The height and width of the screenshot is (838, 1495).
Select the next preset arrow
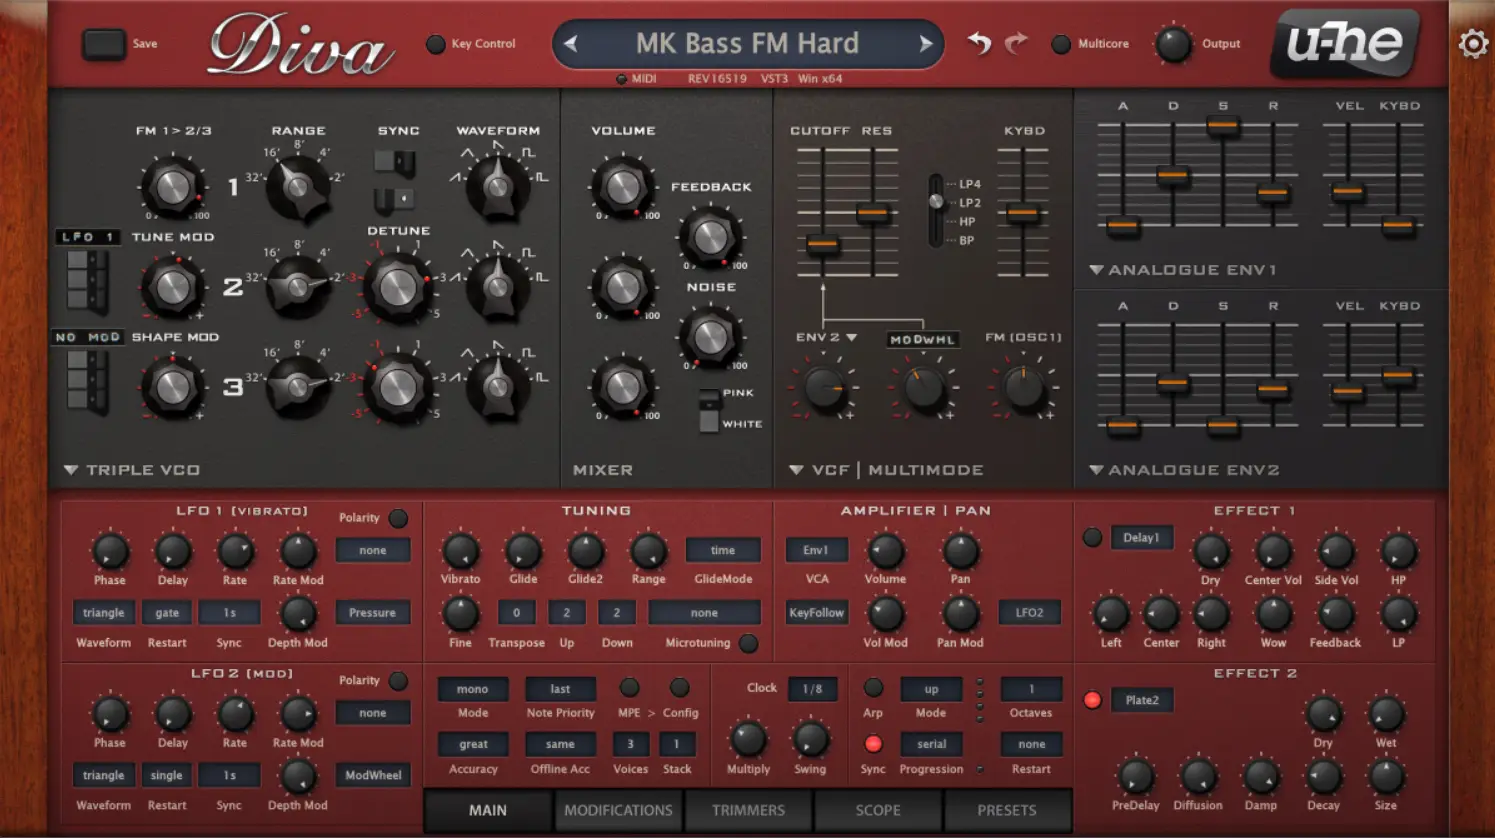point(926,43)
